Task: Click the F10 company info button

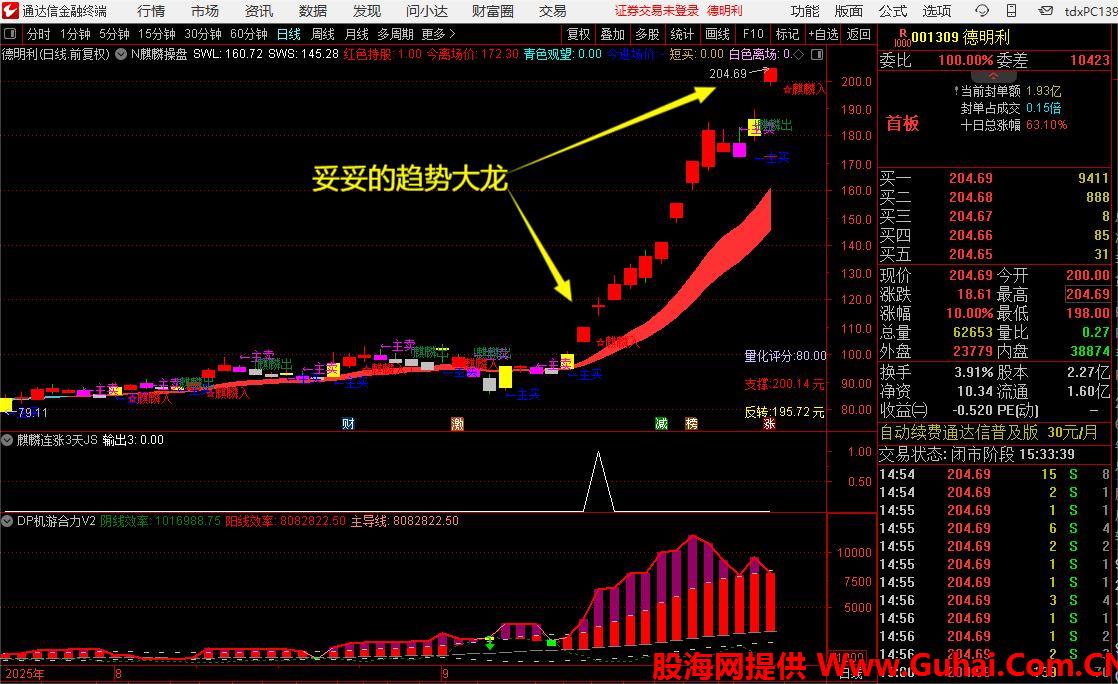Action: [x=753, y=34]
